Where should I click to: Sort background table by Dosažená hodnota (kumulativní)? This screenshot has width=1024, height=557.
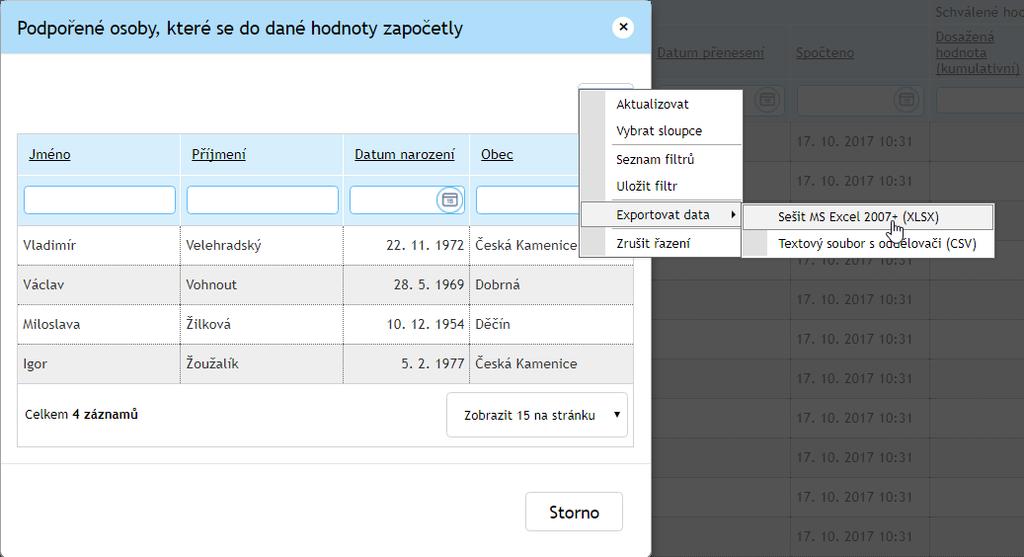tap(978, 53)
